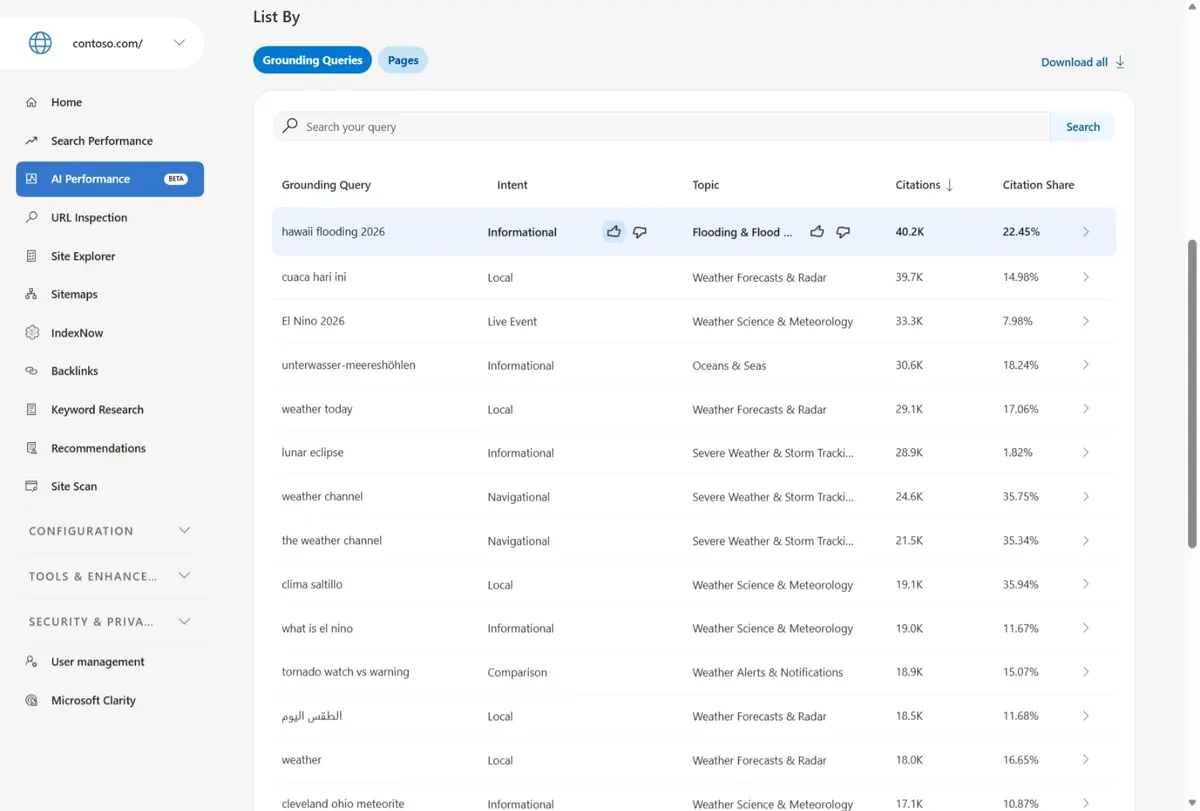1200x811 pixels.
Task: Click the User management icon
Action: click(31, 662)
